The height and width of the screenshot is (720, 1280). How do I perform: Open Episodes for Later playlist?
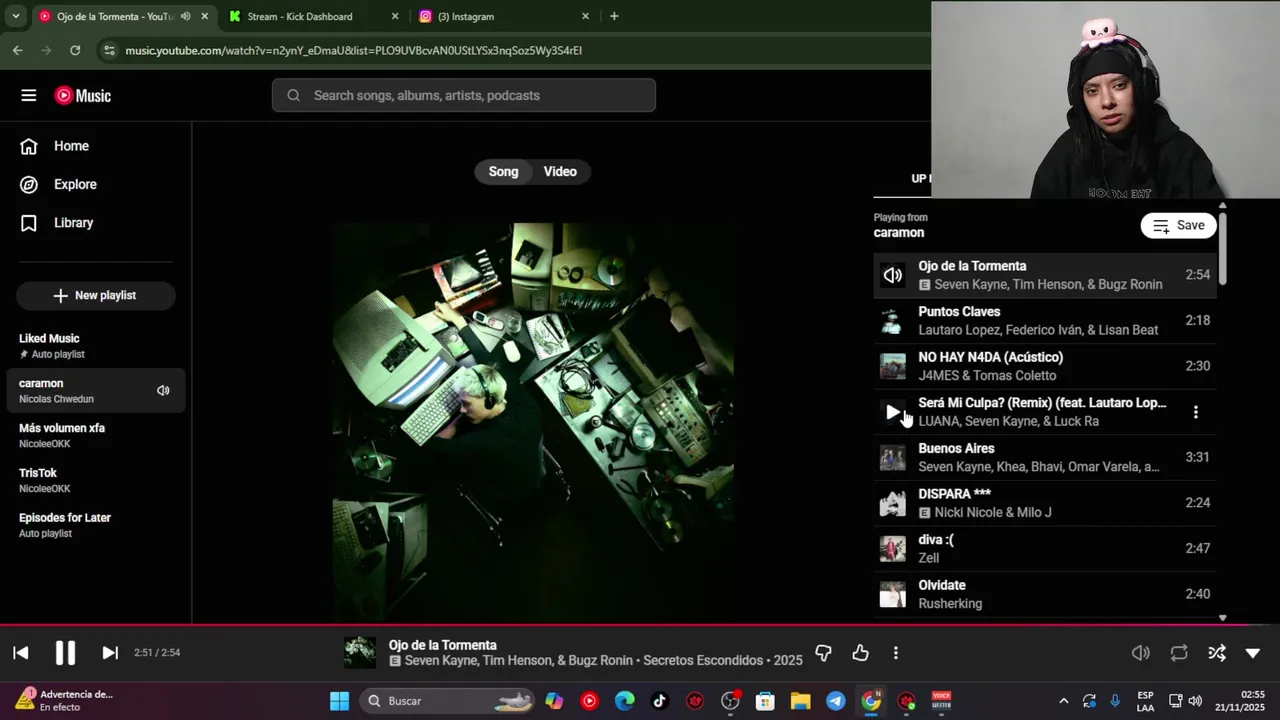click(x=95, y=525)
